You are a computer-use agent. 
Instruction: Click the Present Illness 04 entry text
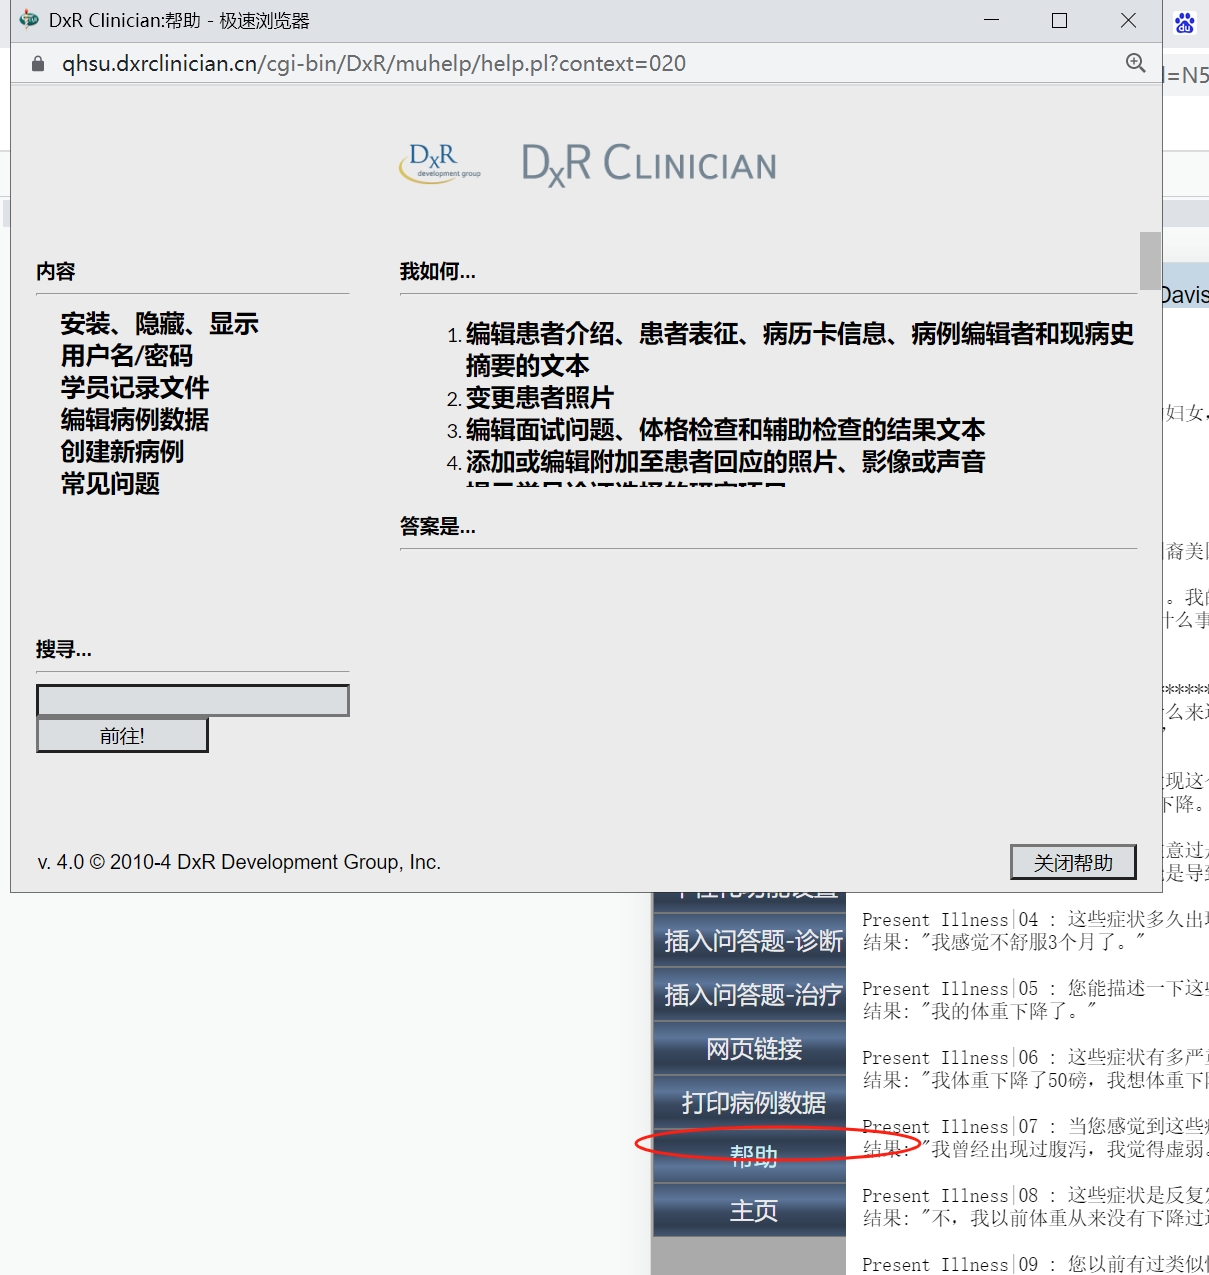tap(1035, 919)
